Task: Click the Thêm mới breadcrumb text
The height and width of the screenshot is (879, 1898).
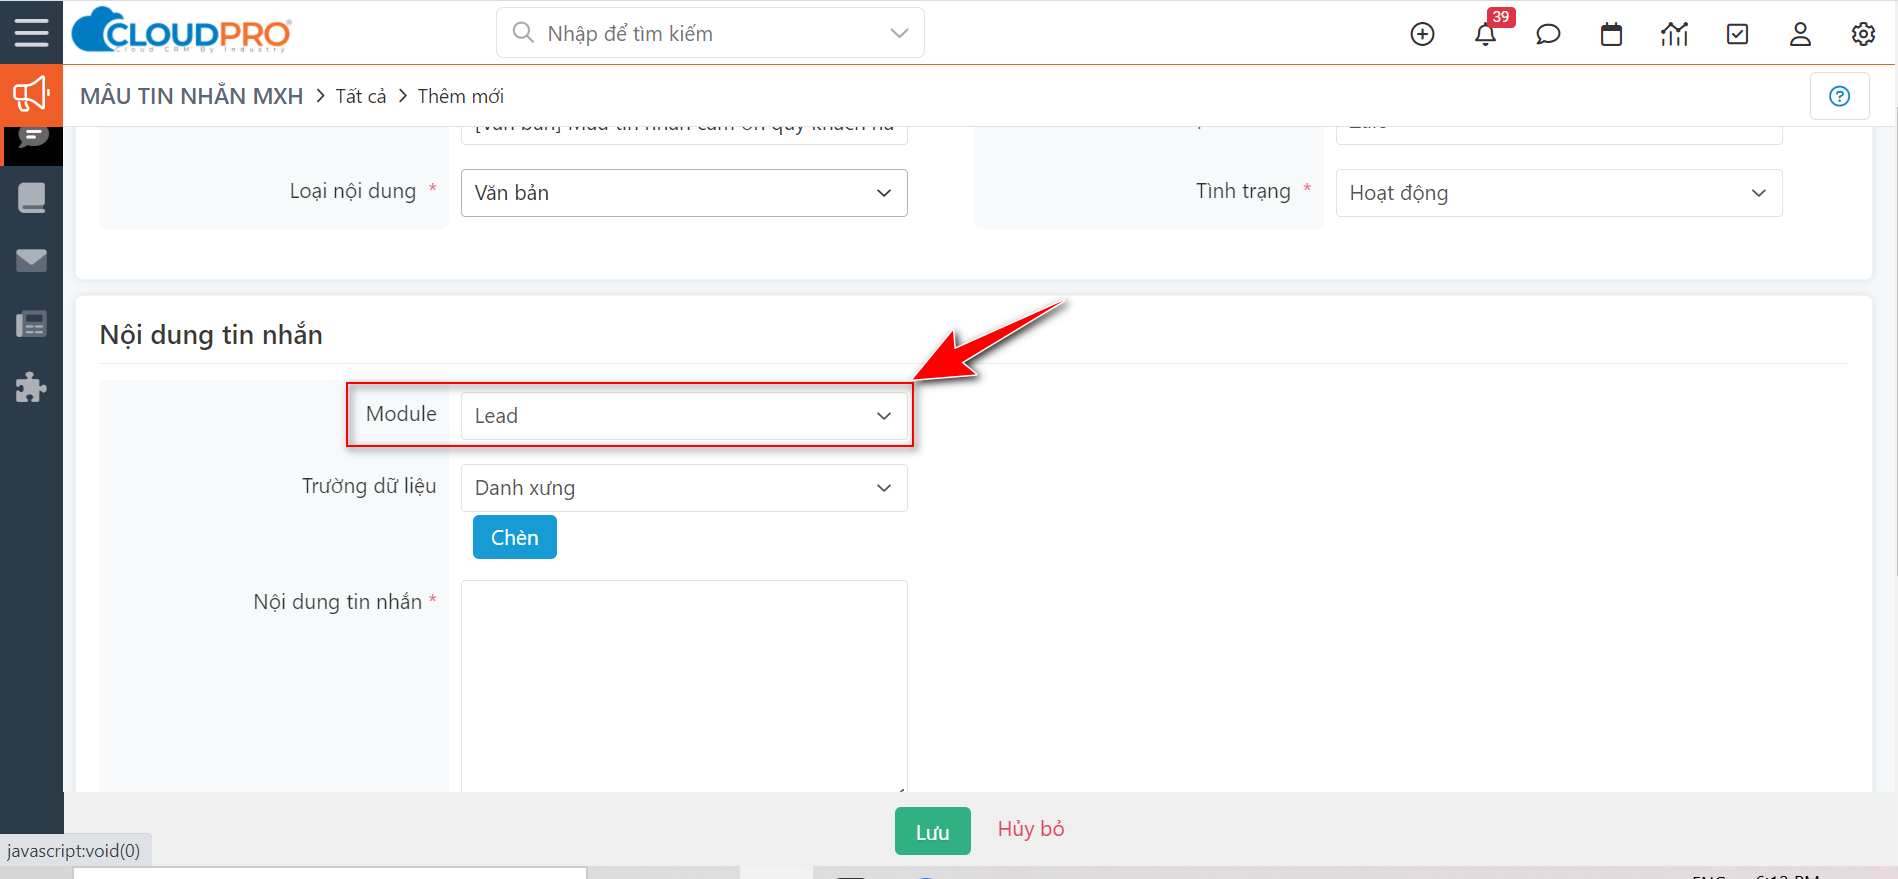Action: [x=461, y=96]
